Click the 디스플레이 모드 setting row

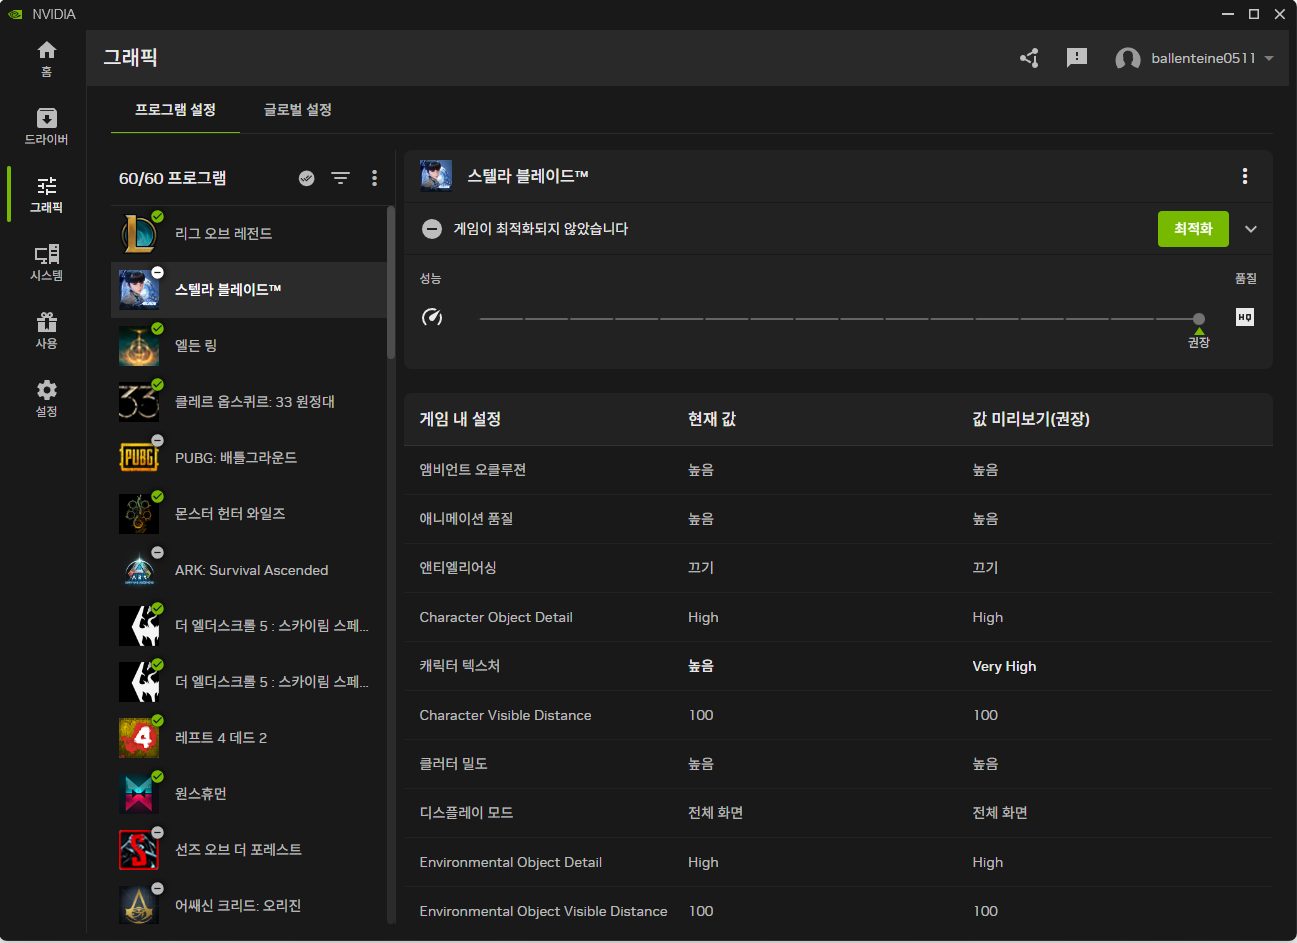click(x=838, y=813)
